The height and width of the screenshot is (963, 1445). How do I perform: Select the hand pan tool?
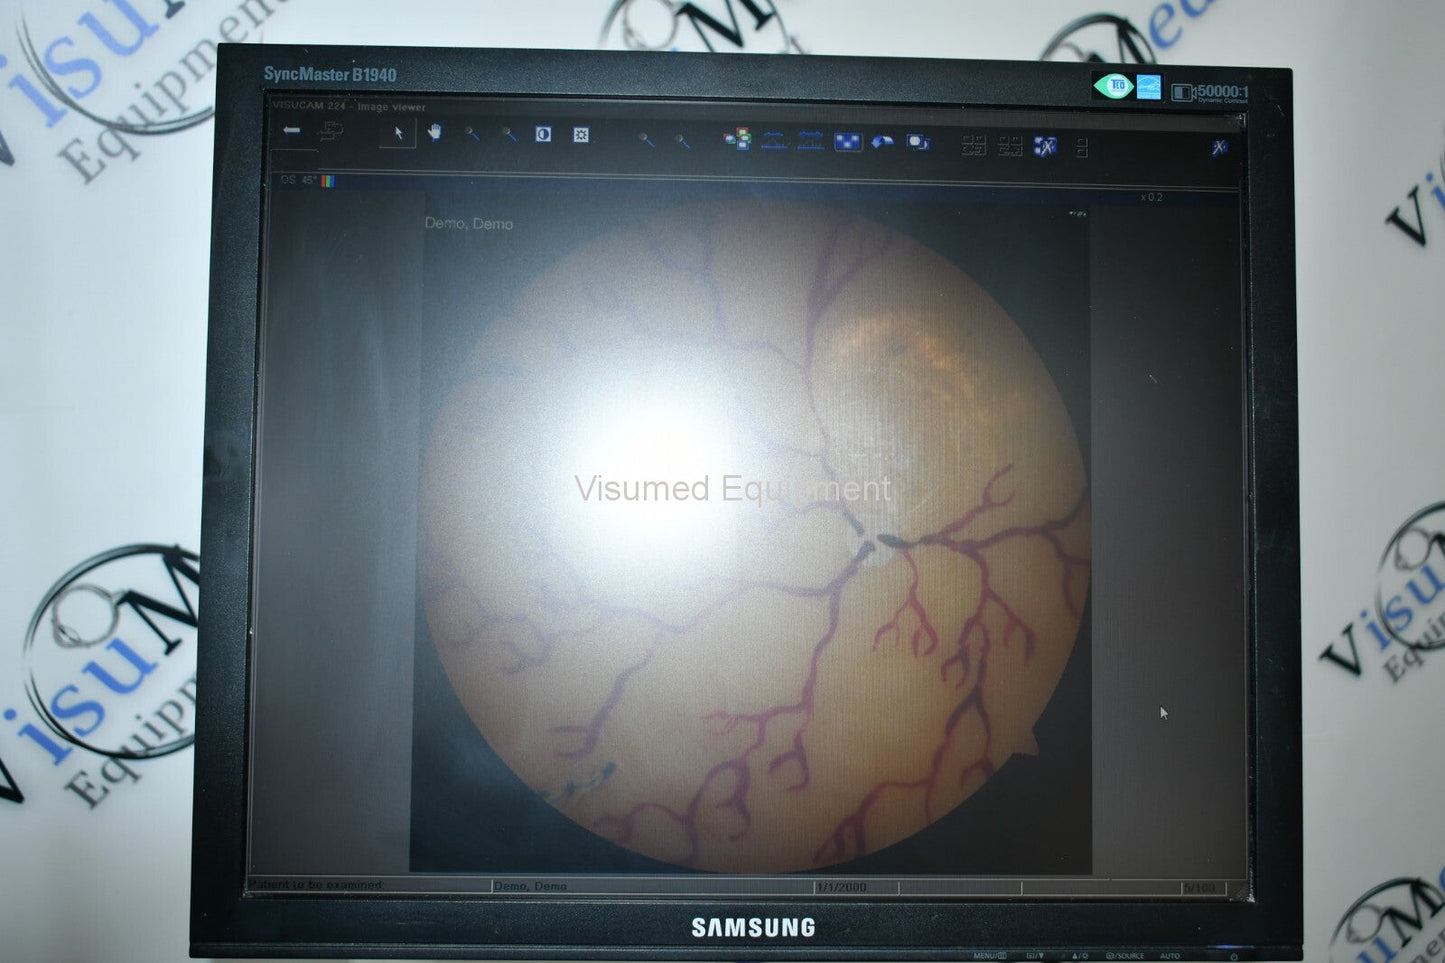[434, 133]
